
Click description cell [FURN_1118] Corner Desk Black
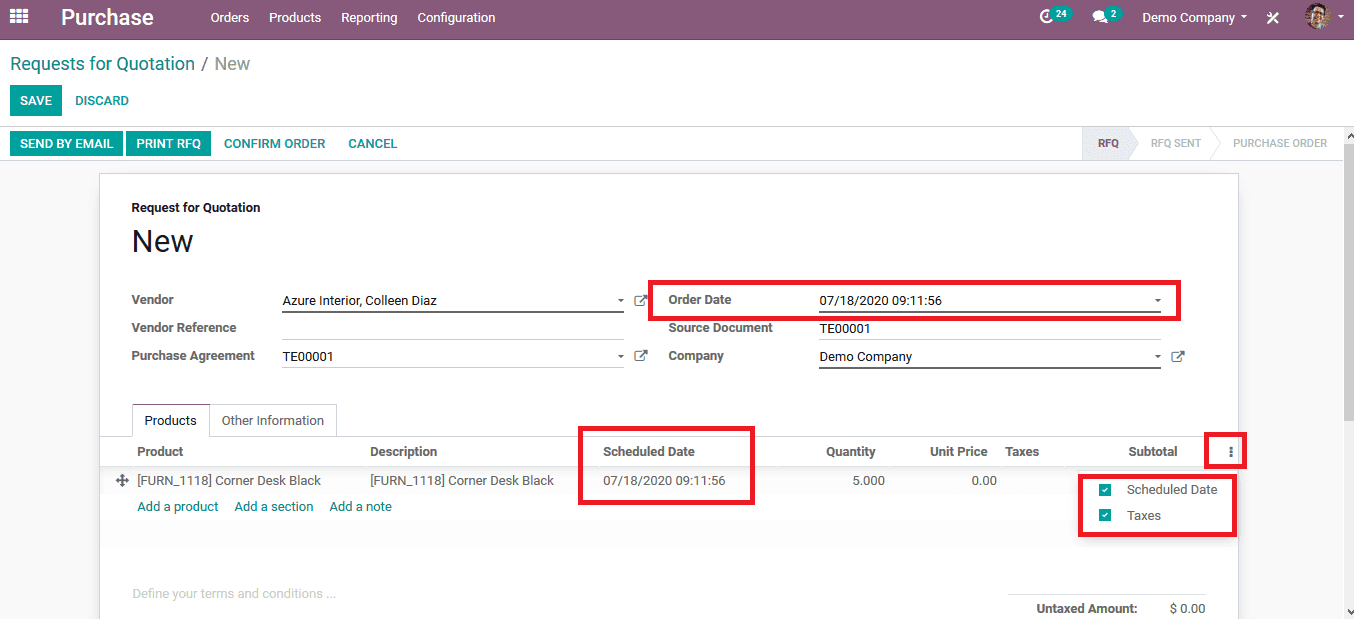click(x=462, y=481)
